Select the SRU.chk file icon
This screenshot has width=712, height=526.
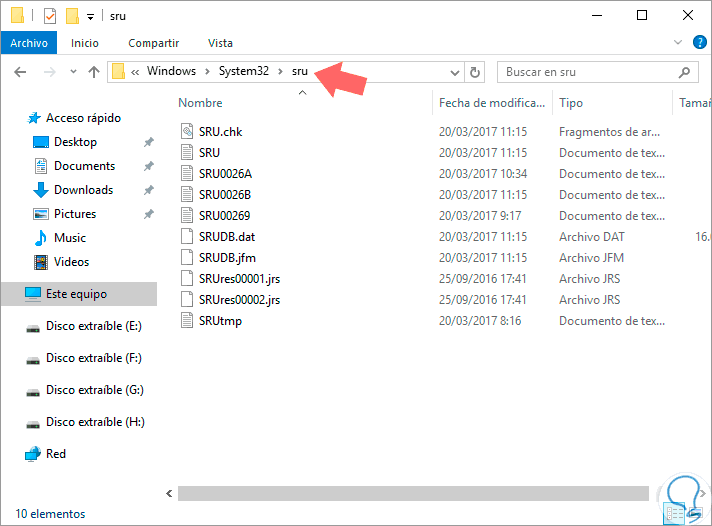[187, 131]
